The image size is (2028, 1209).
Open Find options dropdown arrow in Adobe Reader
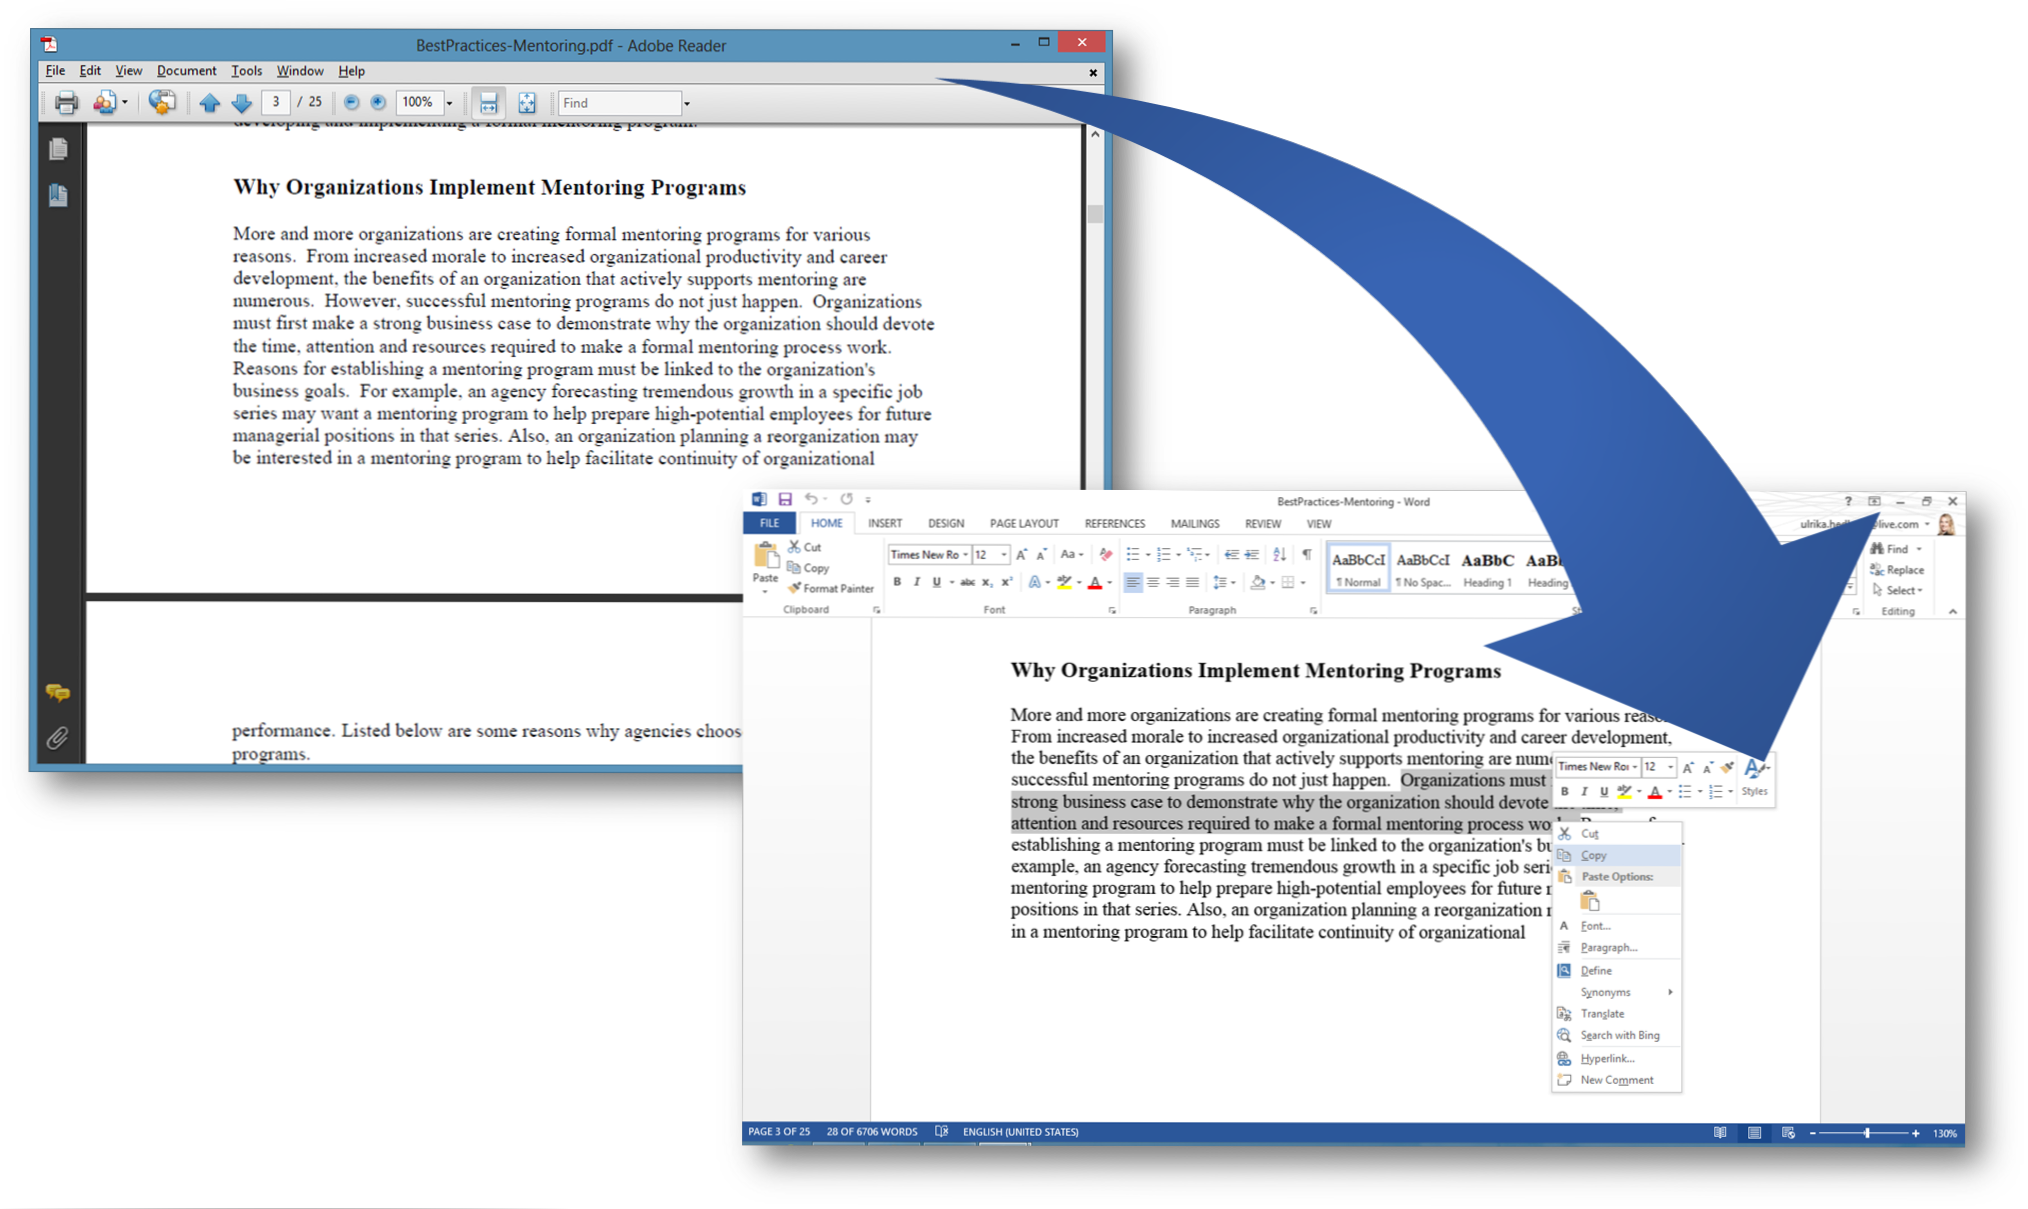(x=686, y=103)
